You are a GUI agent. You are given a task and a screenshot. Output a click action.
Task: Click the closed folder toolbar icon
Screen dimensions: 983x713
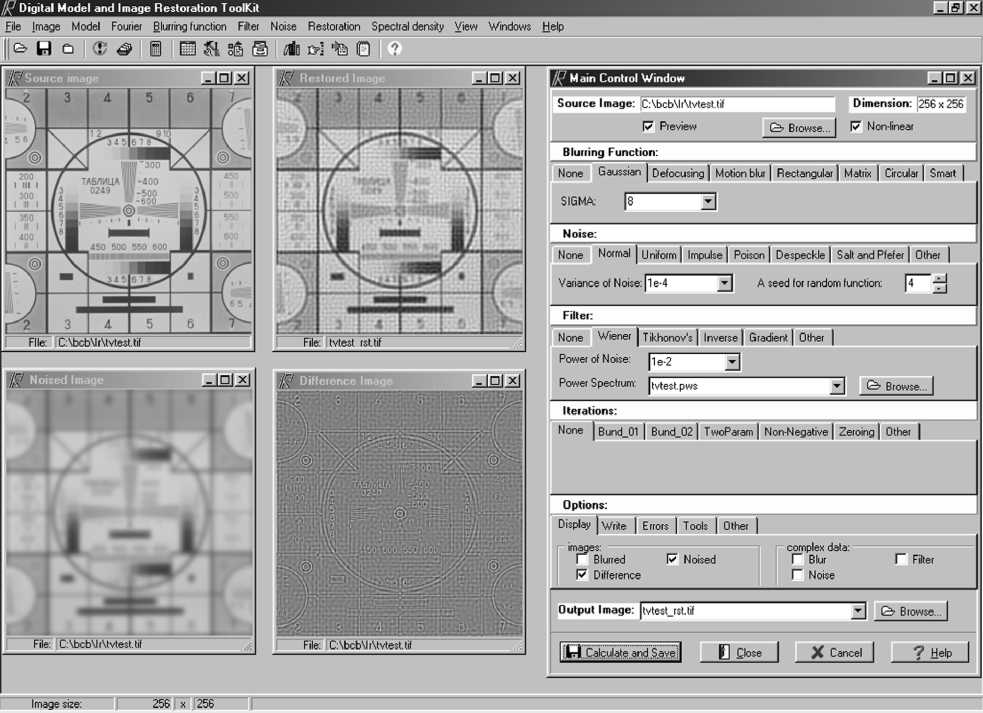point(68,48)
